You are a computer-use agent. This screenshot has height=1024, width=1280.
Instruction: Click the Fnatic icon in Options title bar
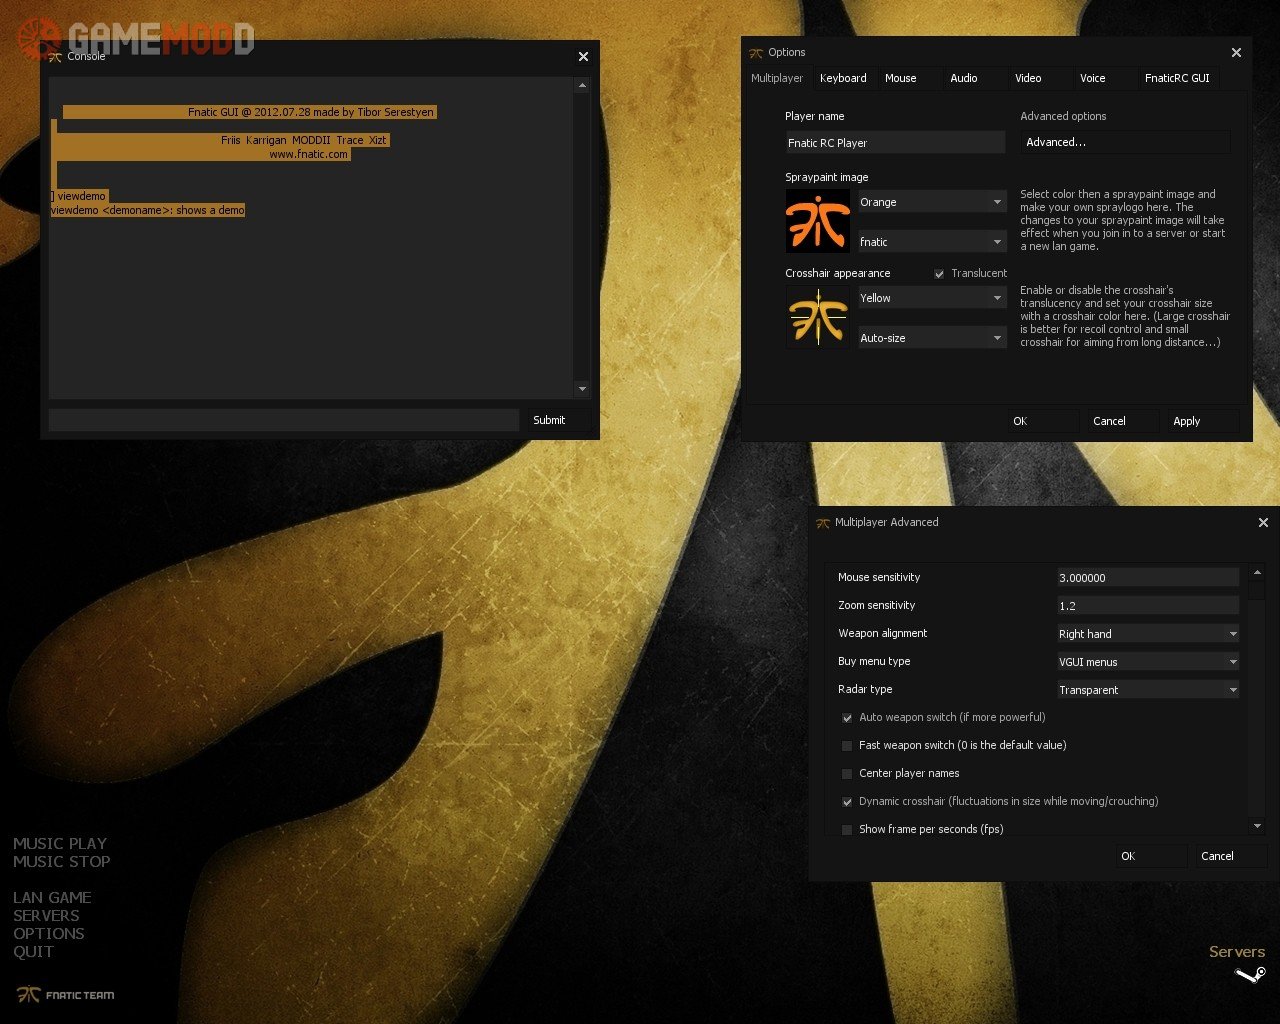(x=756, y=53)
